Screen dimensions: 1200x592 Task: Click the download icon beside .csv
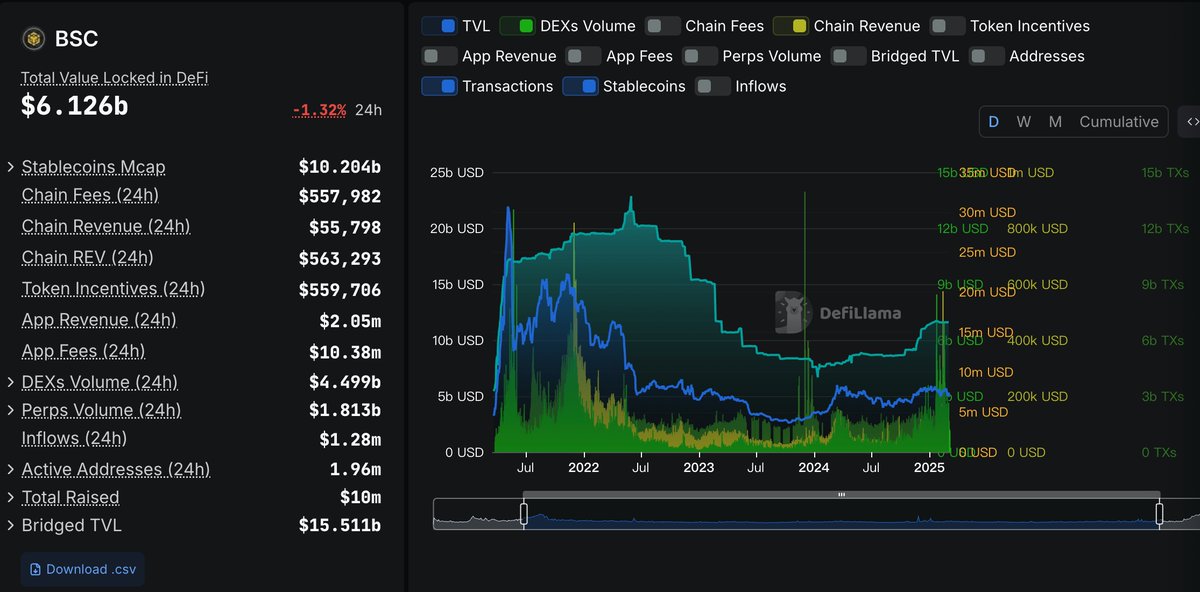click(x=36, y=569)
